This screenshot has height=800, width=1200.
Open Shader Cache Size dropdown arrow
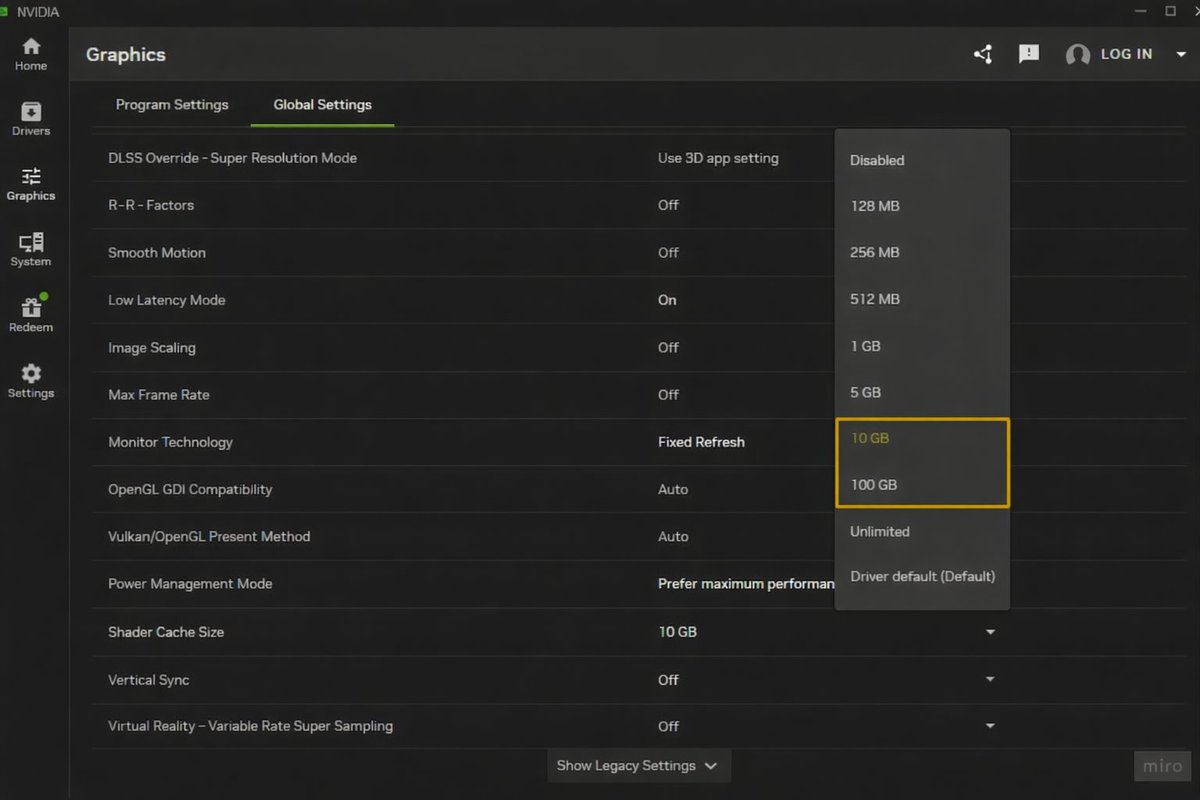[990, 632]
